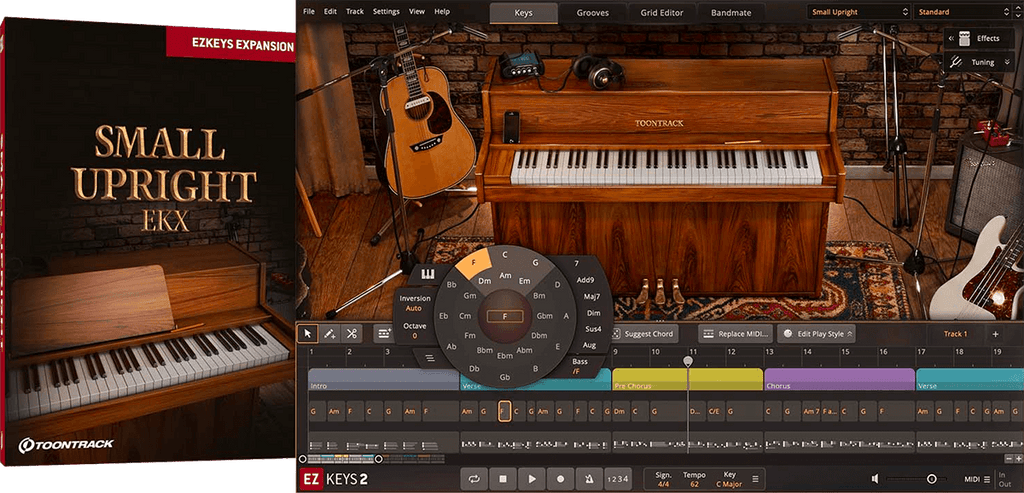Select the Track 1 tab
Viewport: 1024px width, 493px height.
pos(955,334)
